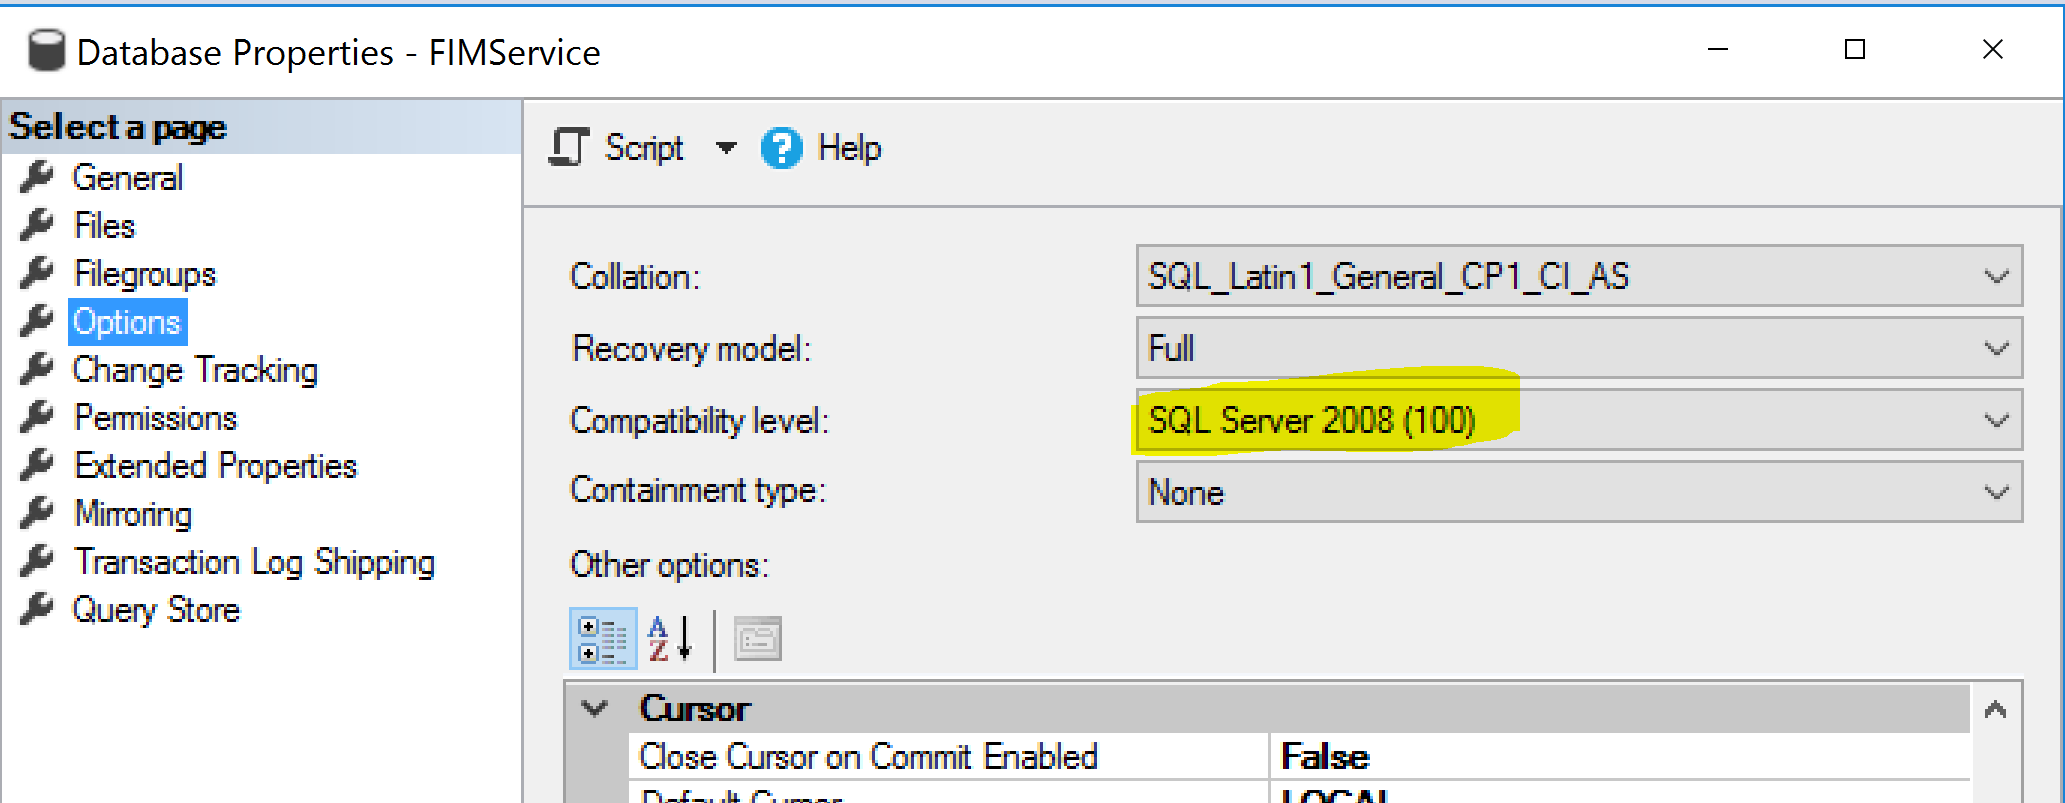This screenshot has width=2065, height=803.
Task: Open the Permissions page
Action: [156, 418]
